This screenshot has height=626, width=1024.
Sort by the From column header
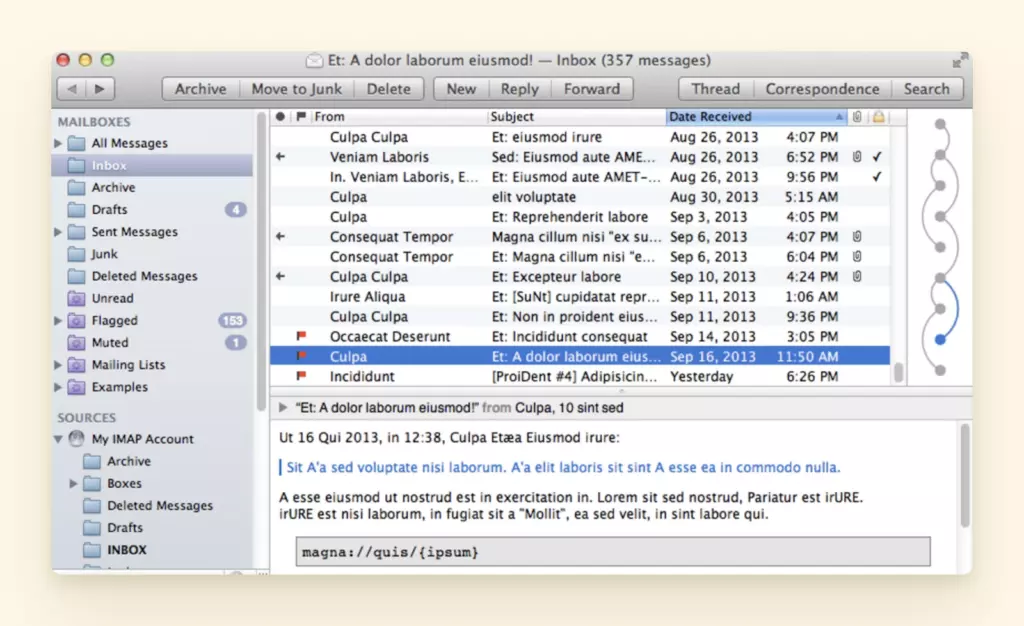(x=398, y=116)
